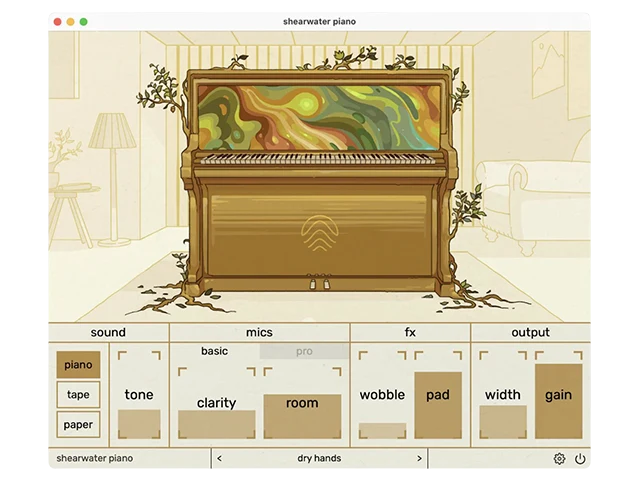640x480 pixels.
Task: Click the power icon
Action: 580,459
